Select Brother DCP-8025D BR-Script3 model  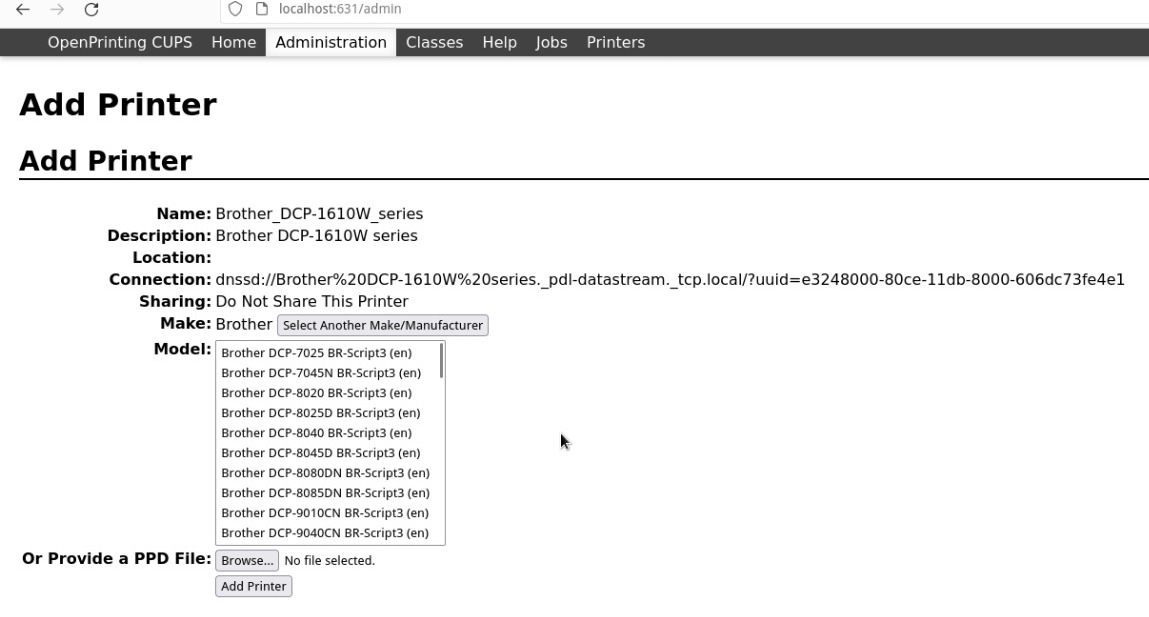click(x=328, y=413)
